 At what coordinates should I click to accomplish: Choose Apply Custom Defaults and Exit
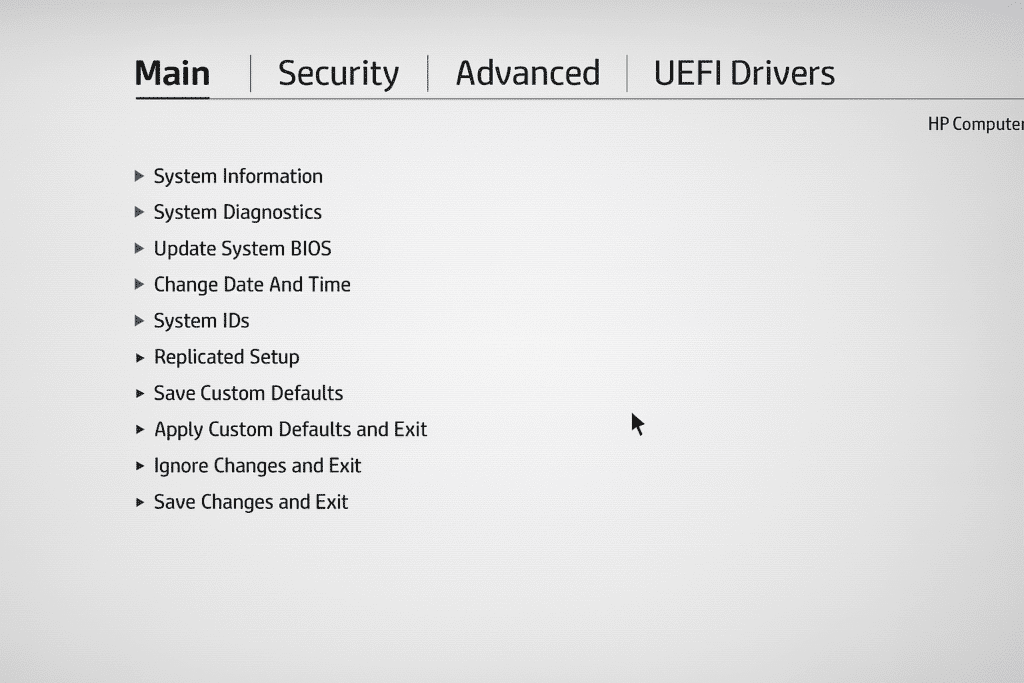290,429
